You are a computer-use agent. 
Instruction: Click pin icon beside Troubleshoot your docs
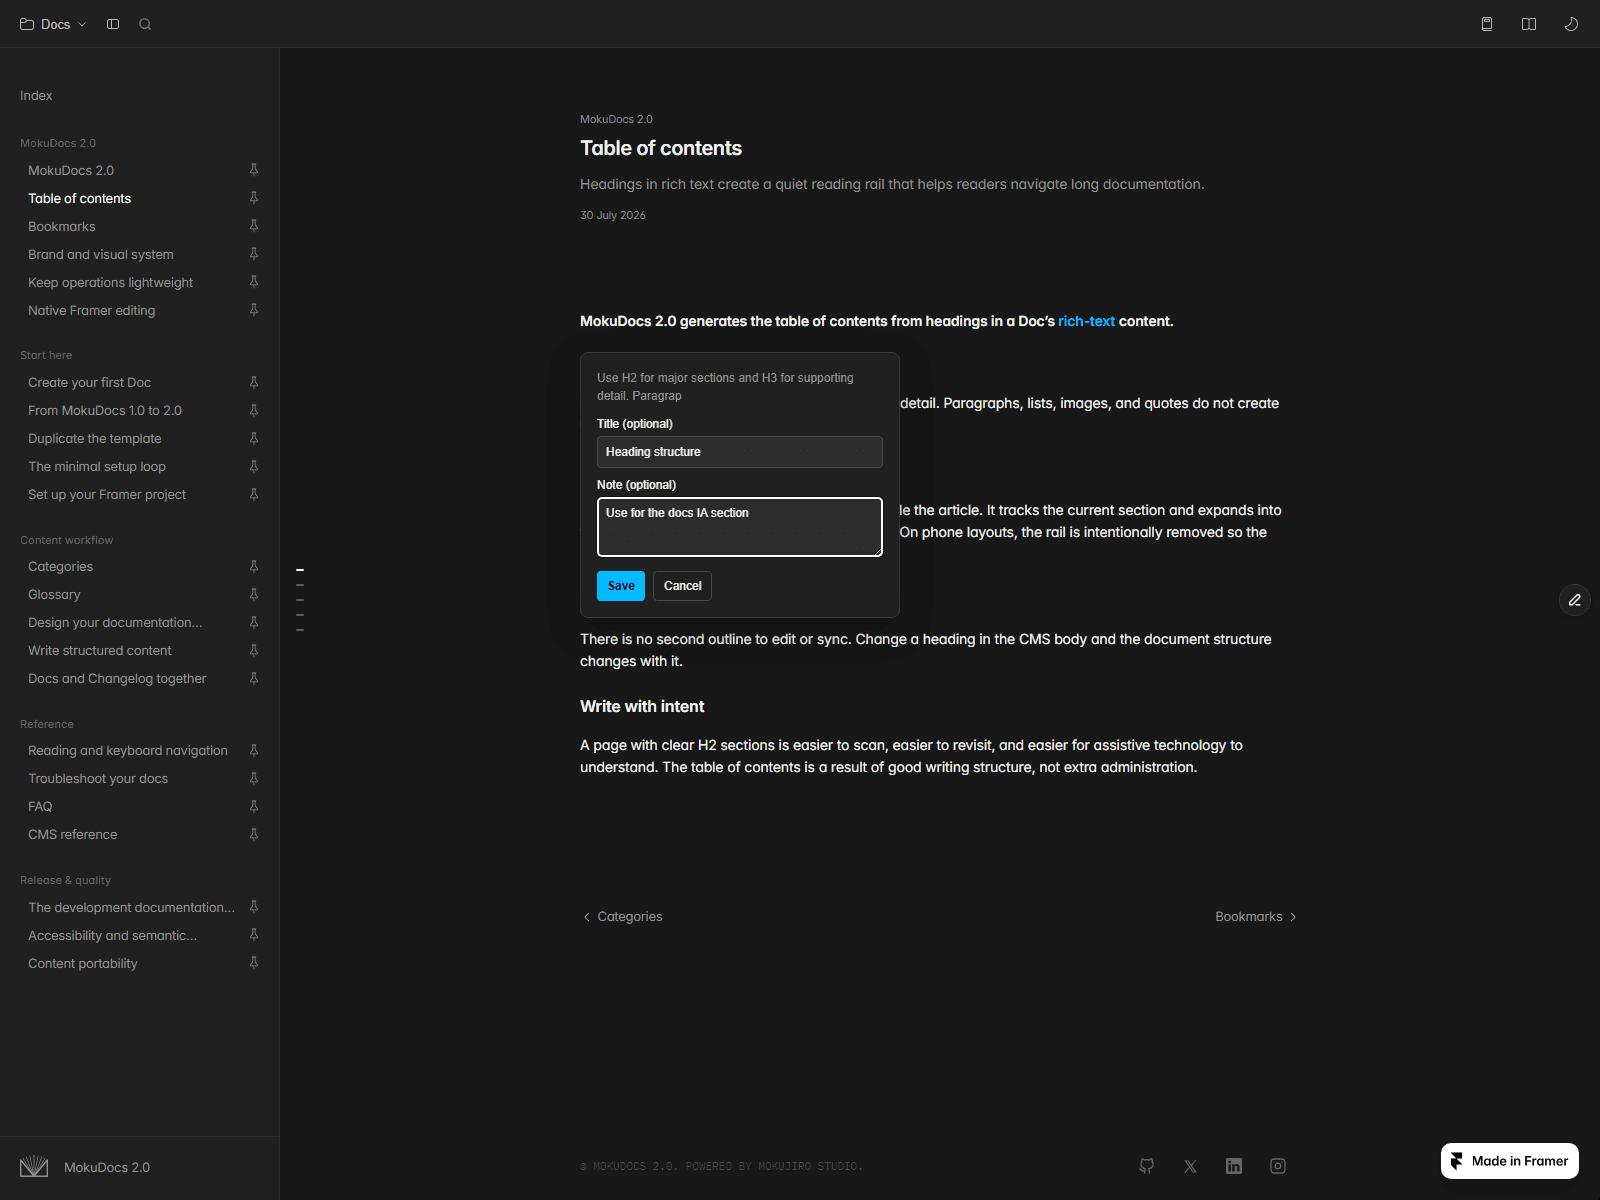(254, 778)
